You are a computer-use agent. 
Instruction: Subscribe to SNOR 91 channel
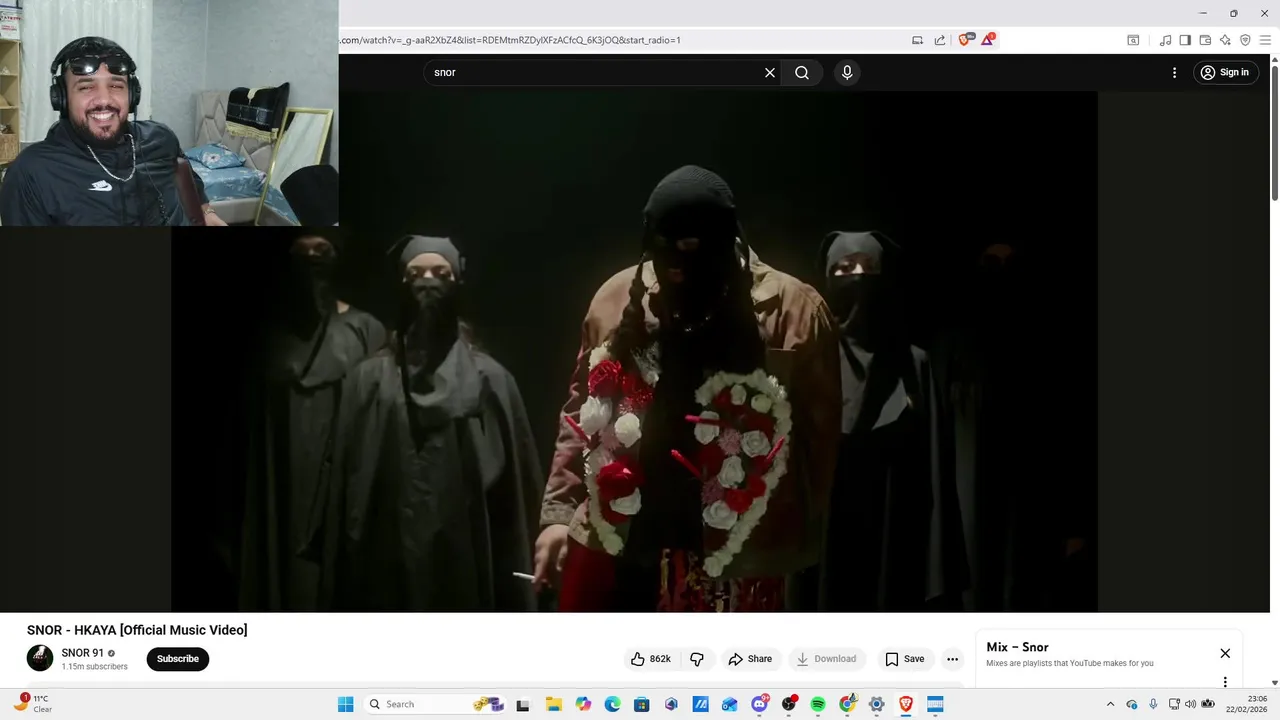[x=178, y=659]
